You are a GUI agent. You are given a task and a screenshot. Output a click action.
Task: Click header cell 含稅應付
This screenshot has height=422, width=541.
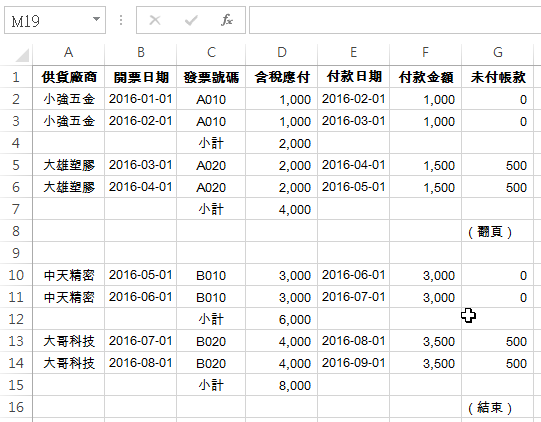pyautogui.click(x=282, y=77)
